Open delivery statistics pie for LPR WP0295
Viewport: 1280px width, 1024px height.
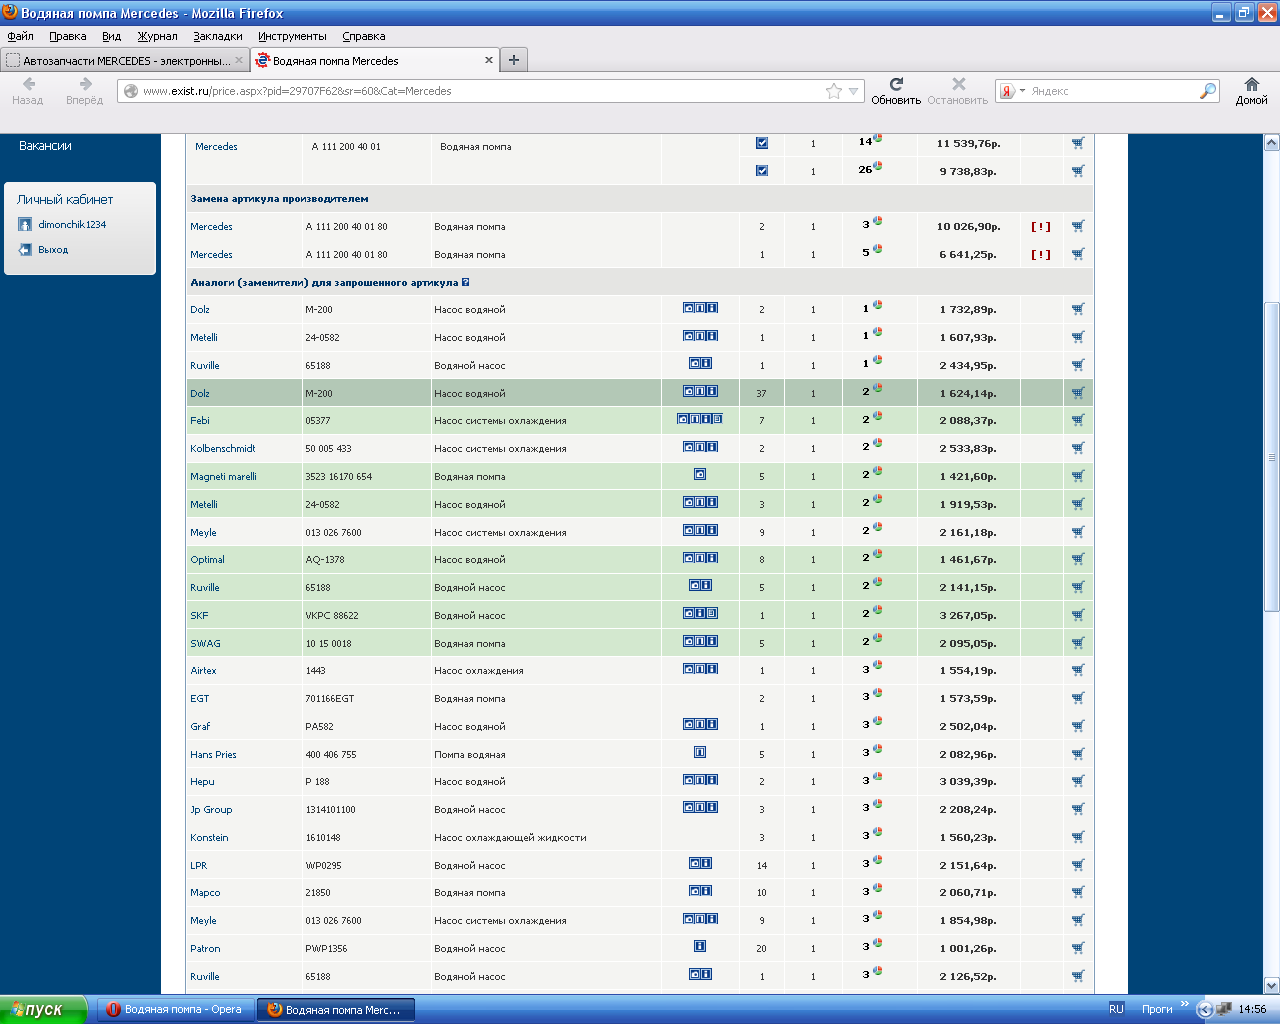[x=877, y=860]
